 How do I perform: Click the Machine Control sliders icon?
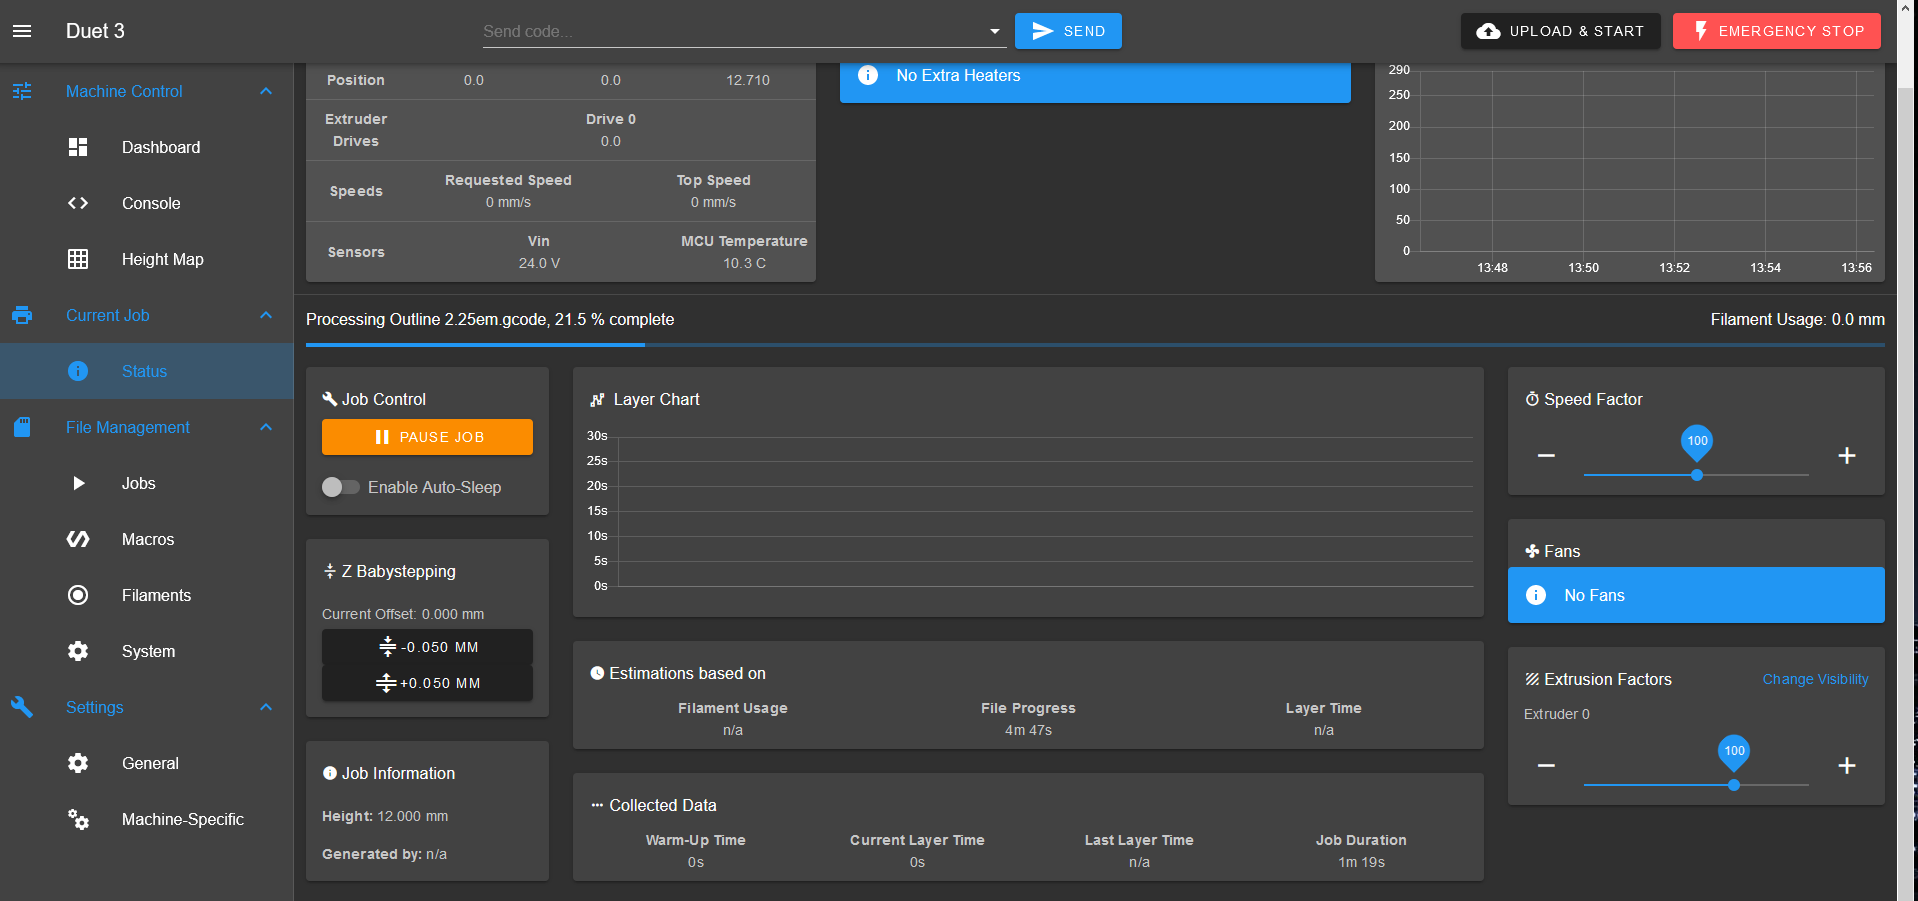tap(22, 91)
